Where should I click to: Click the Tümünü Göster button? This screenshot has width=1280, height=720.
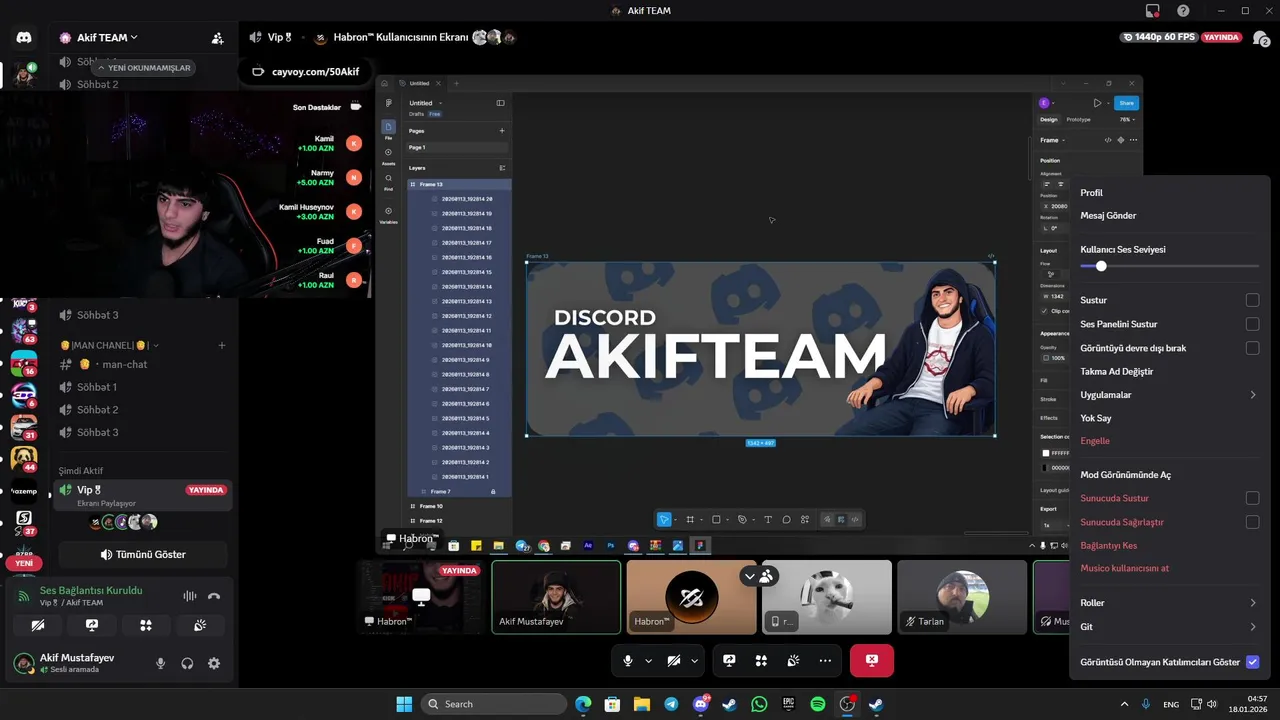coord(143,555)
